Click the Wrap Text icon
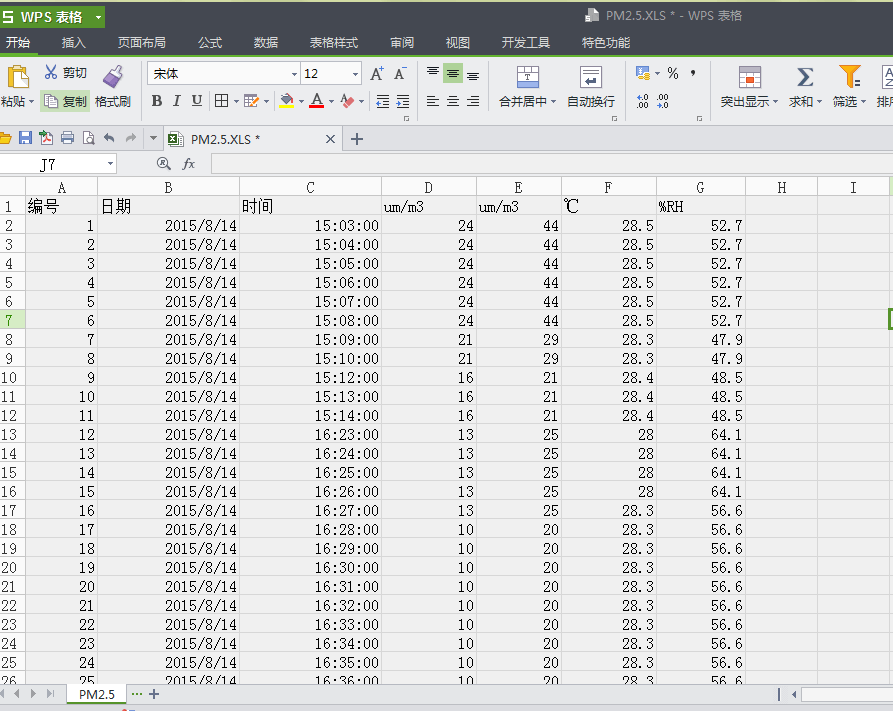893x711 pixels. pos(590,78)
